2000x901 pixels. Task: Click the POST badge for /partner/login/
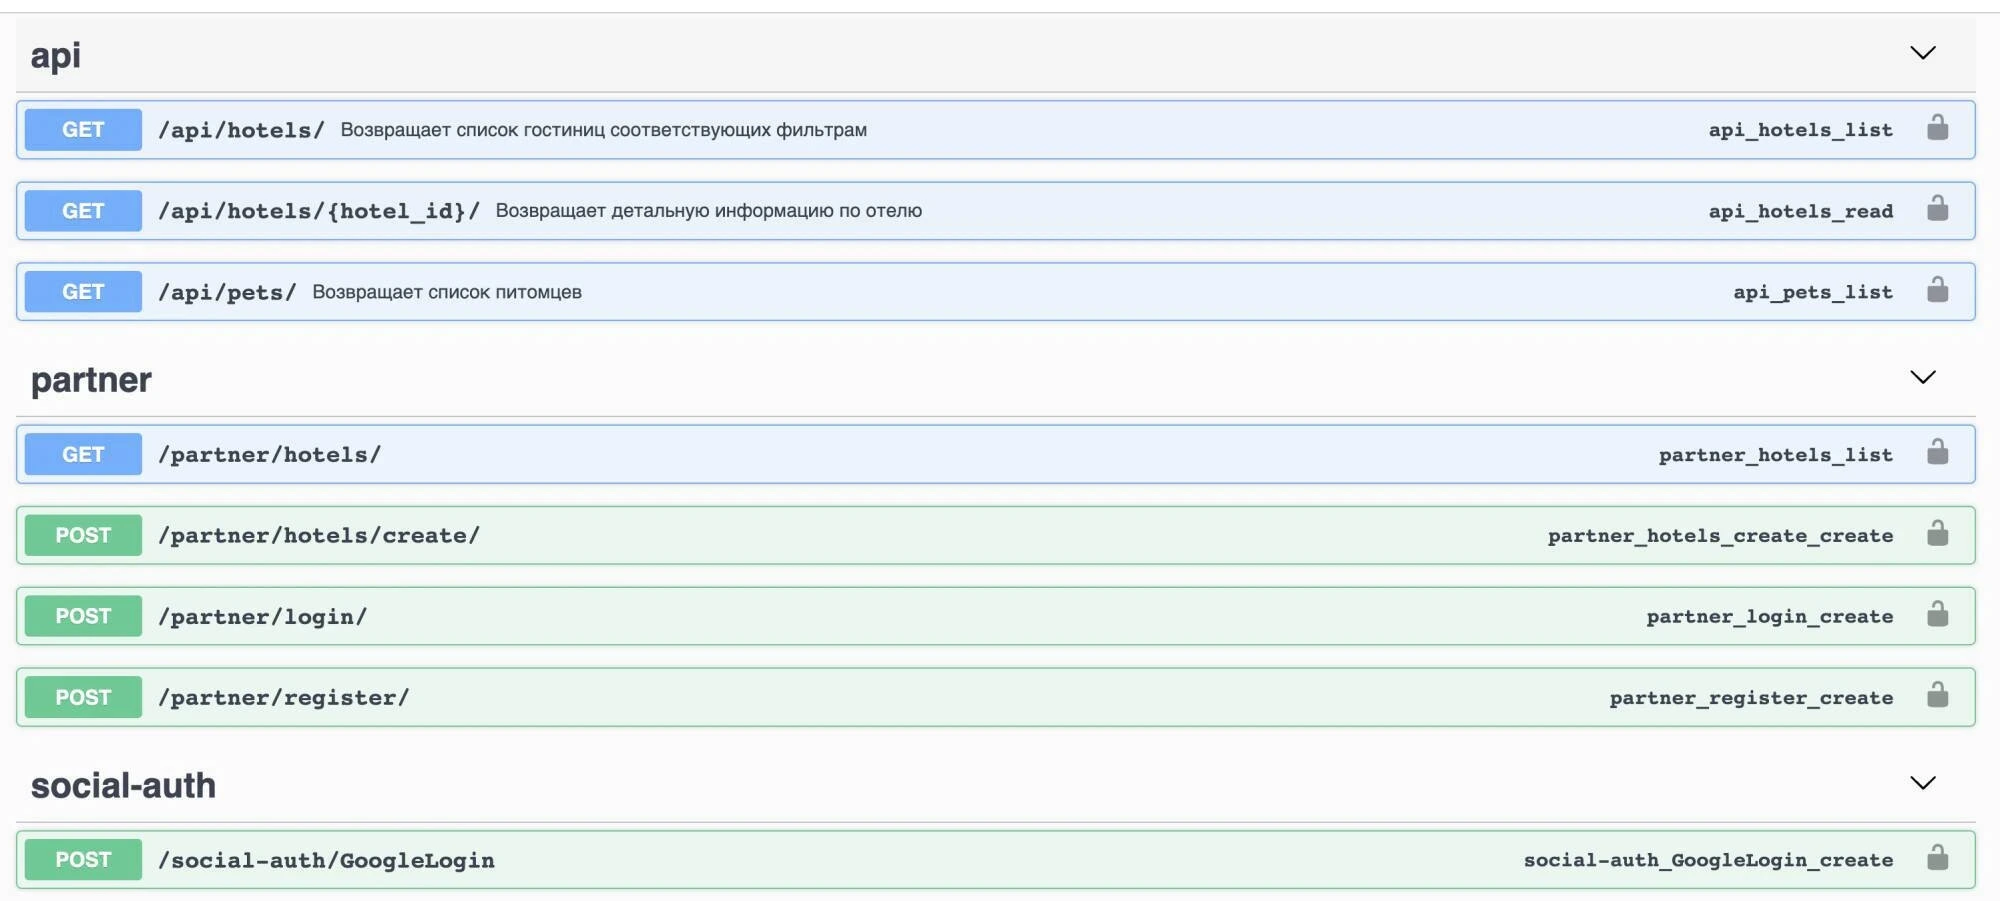(x=83, y=616)
